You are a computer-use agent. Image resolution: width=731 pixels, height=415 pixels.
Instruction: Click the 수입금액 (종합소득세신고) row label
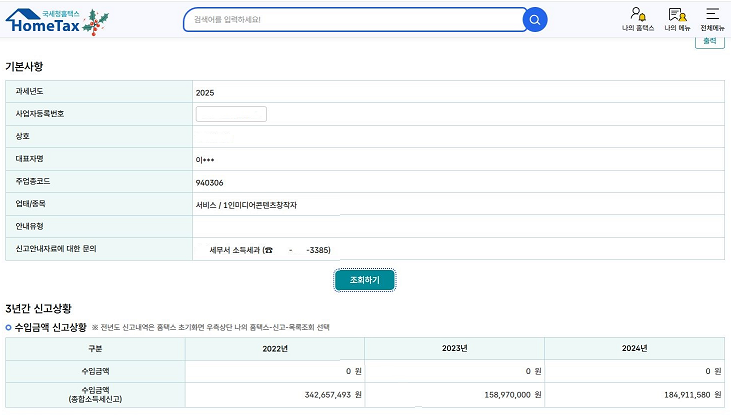[x=95, y=395]
